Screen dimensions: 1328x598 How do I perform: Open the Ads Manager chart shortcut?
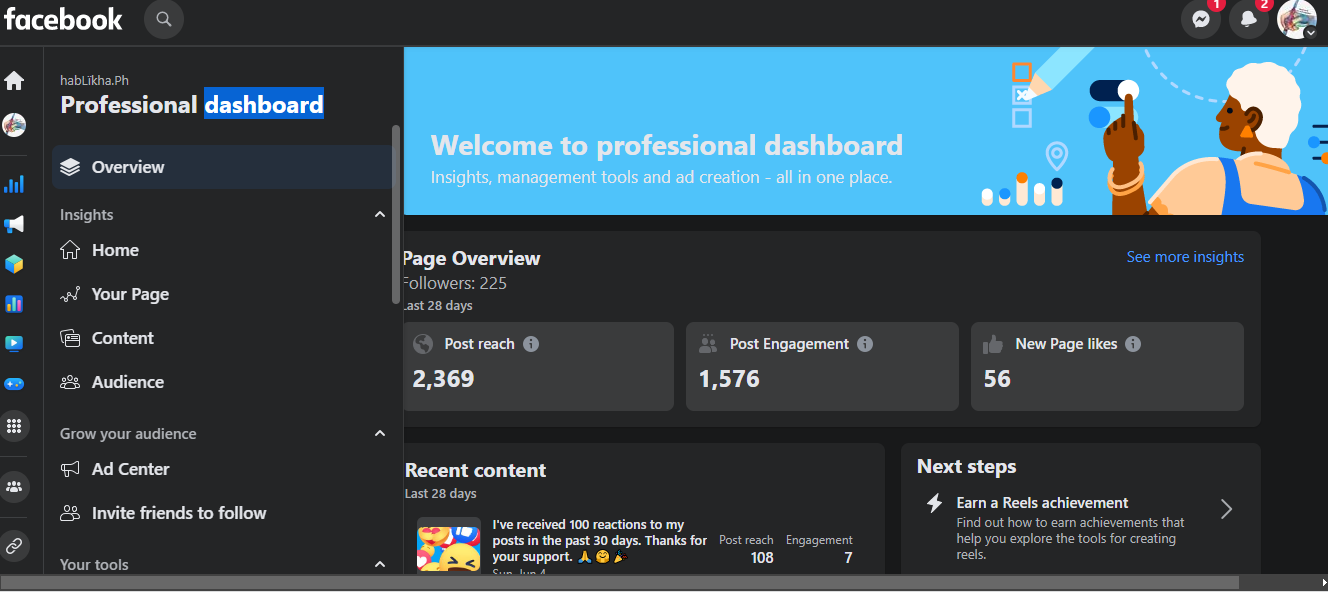(14, 303)
